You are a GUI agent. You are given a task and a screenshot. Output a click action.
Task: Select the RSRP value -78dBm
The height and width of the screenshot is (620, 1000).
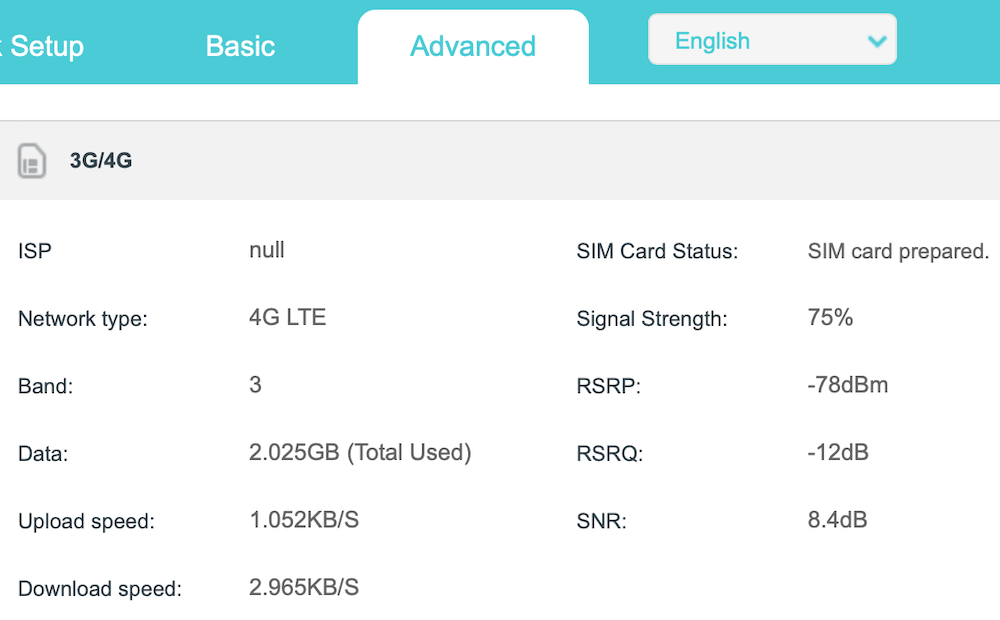click(848, 385)
